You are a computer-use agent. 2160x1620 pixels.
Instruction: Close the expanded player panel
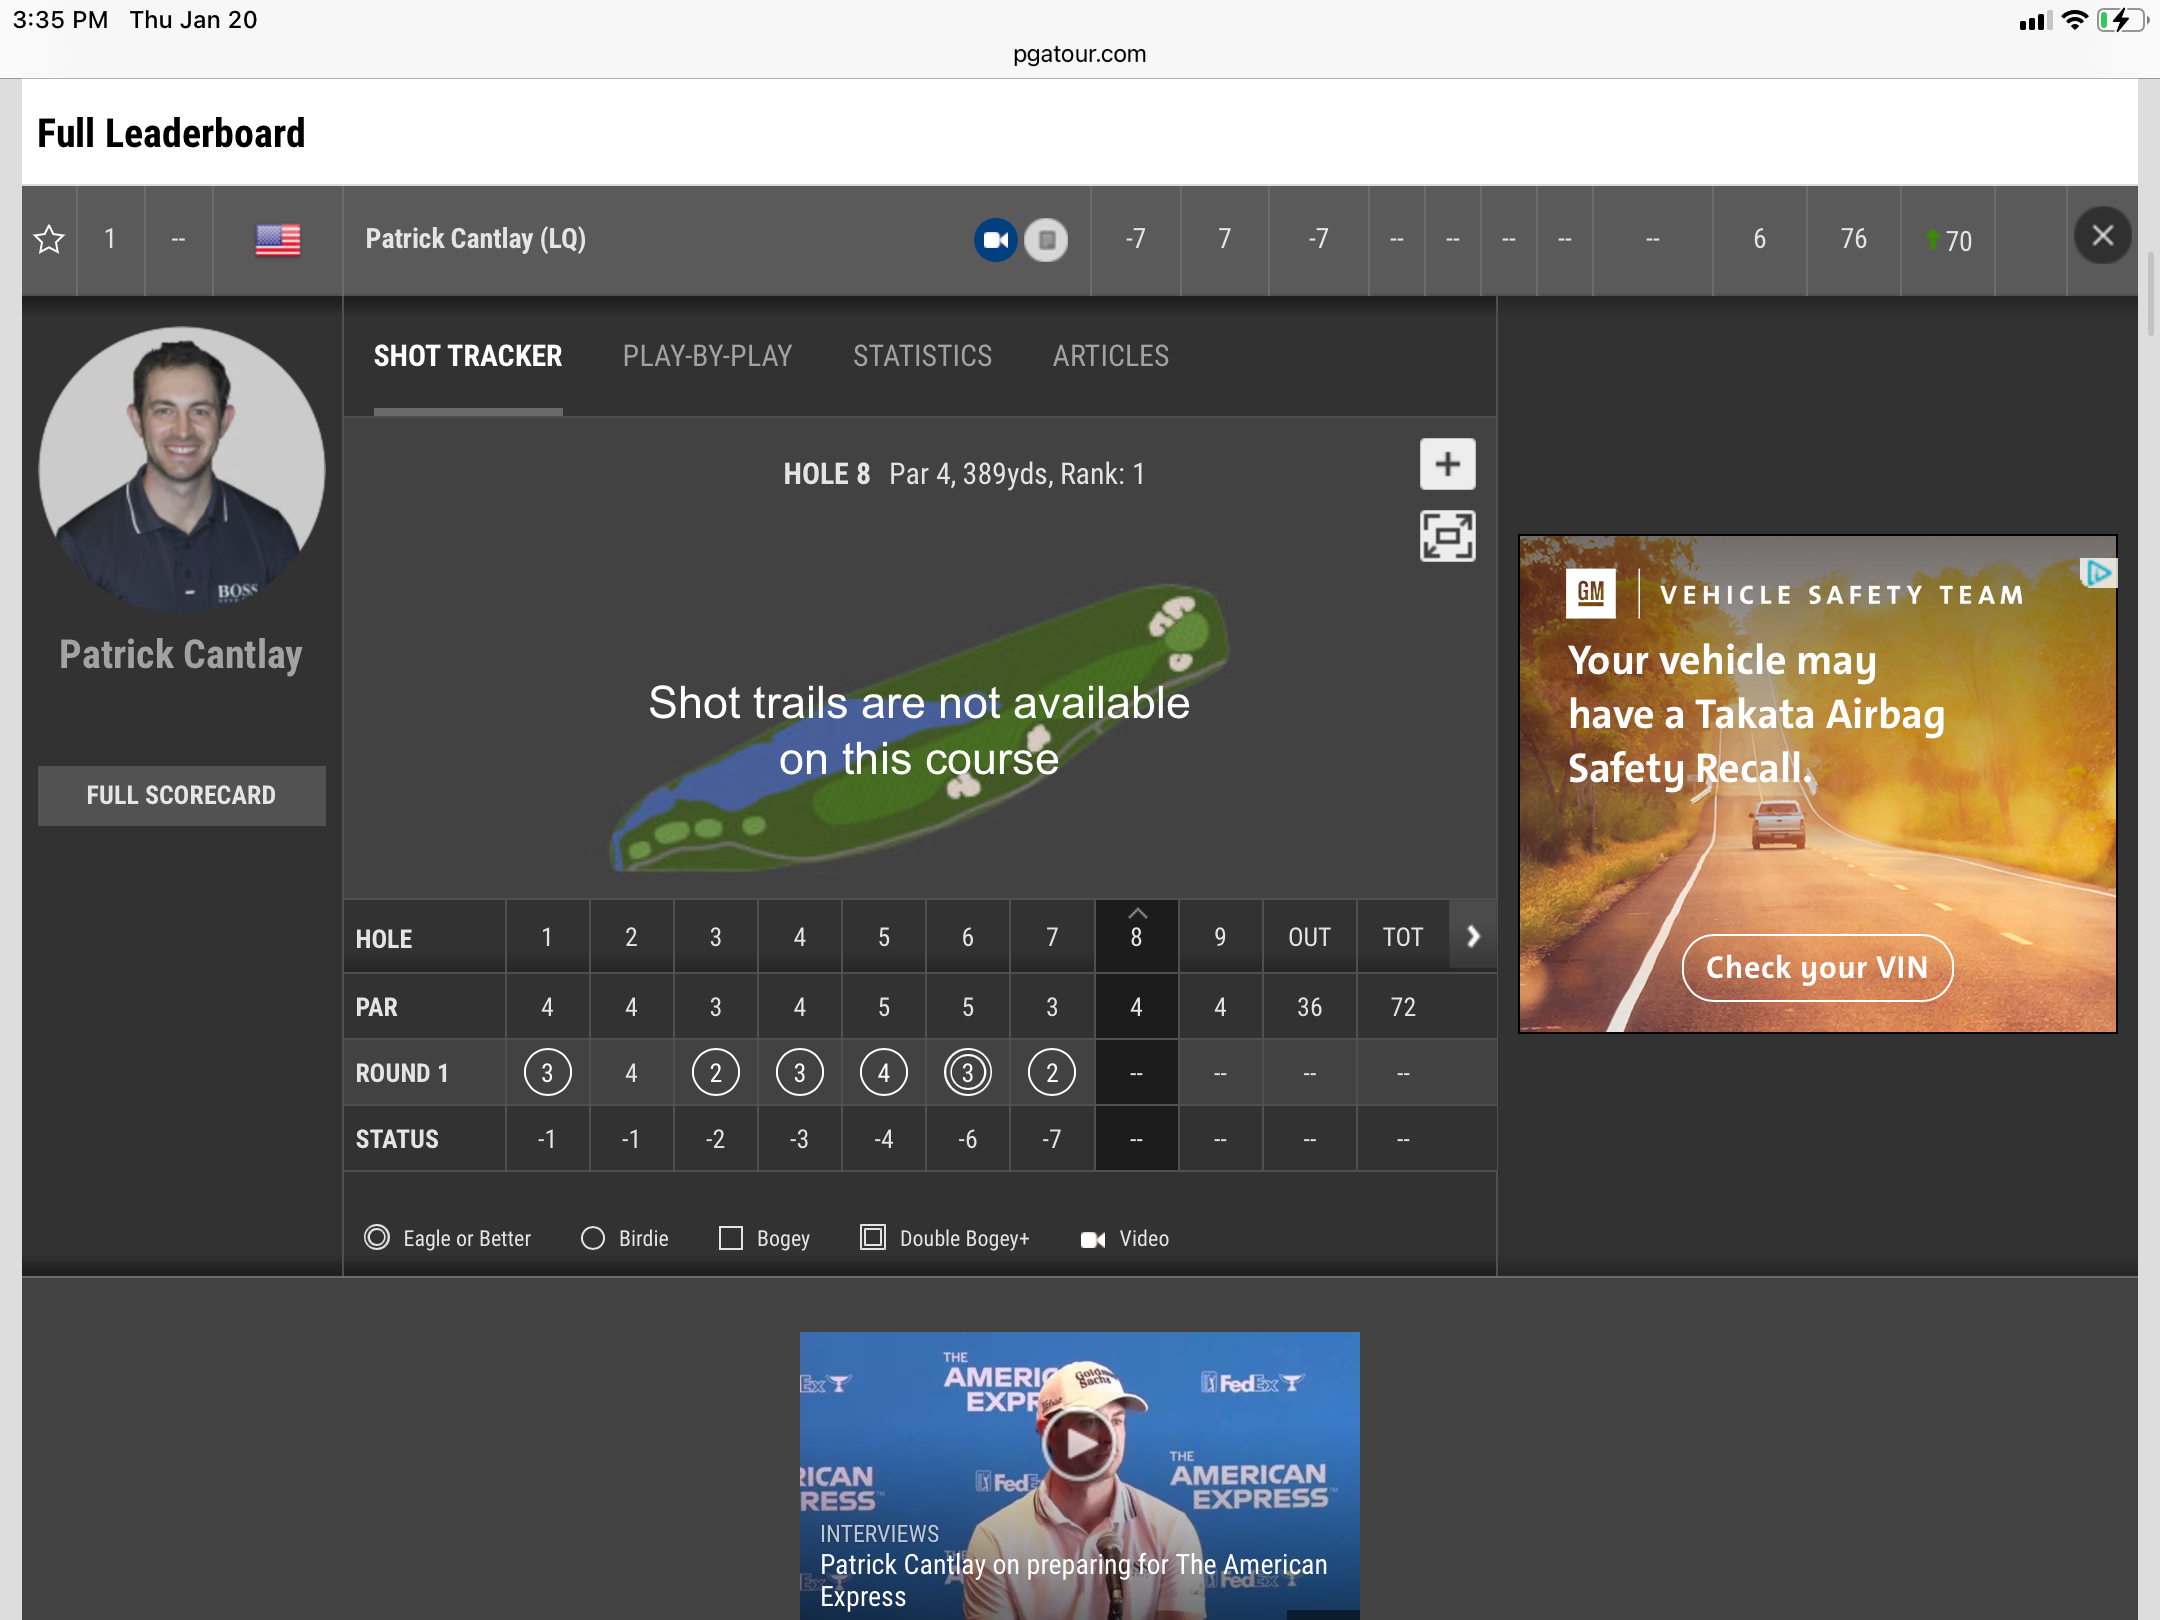[2102, 236]
